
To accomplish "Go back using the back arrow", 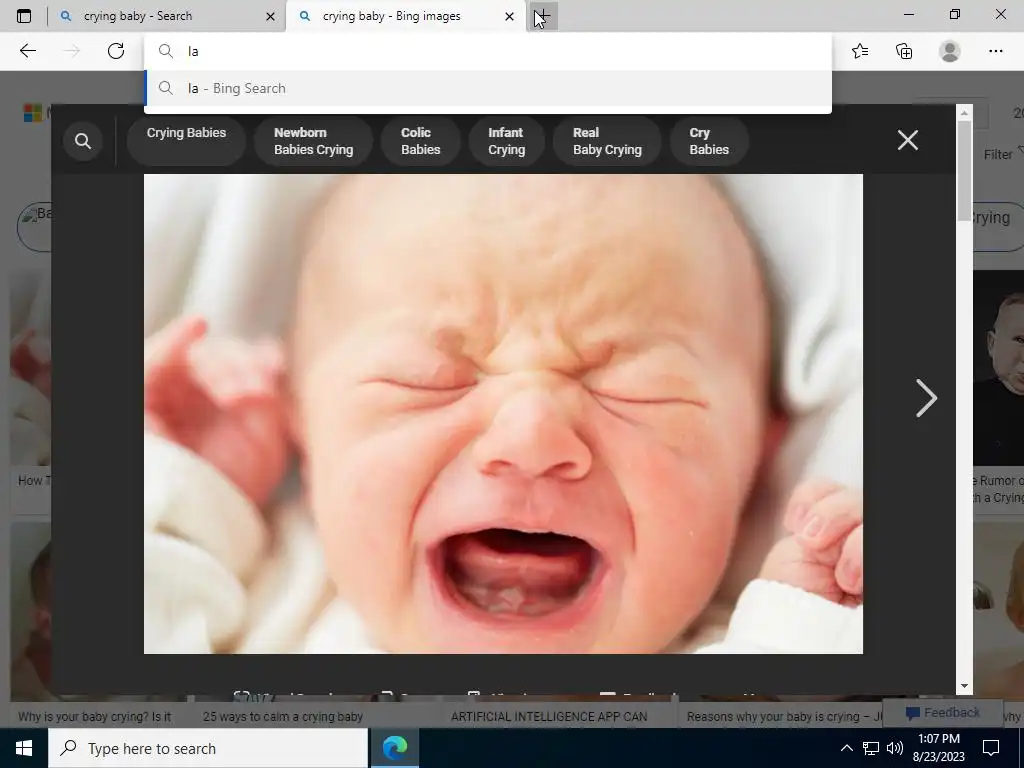I will point(27,51).
